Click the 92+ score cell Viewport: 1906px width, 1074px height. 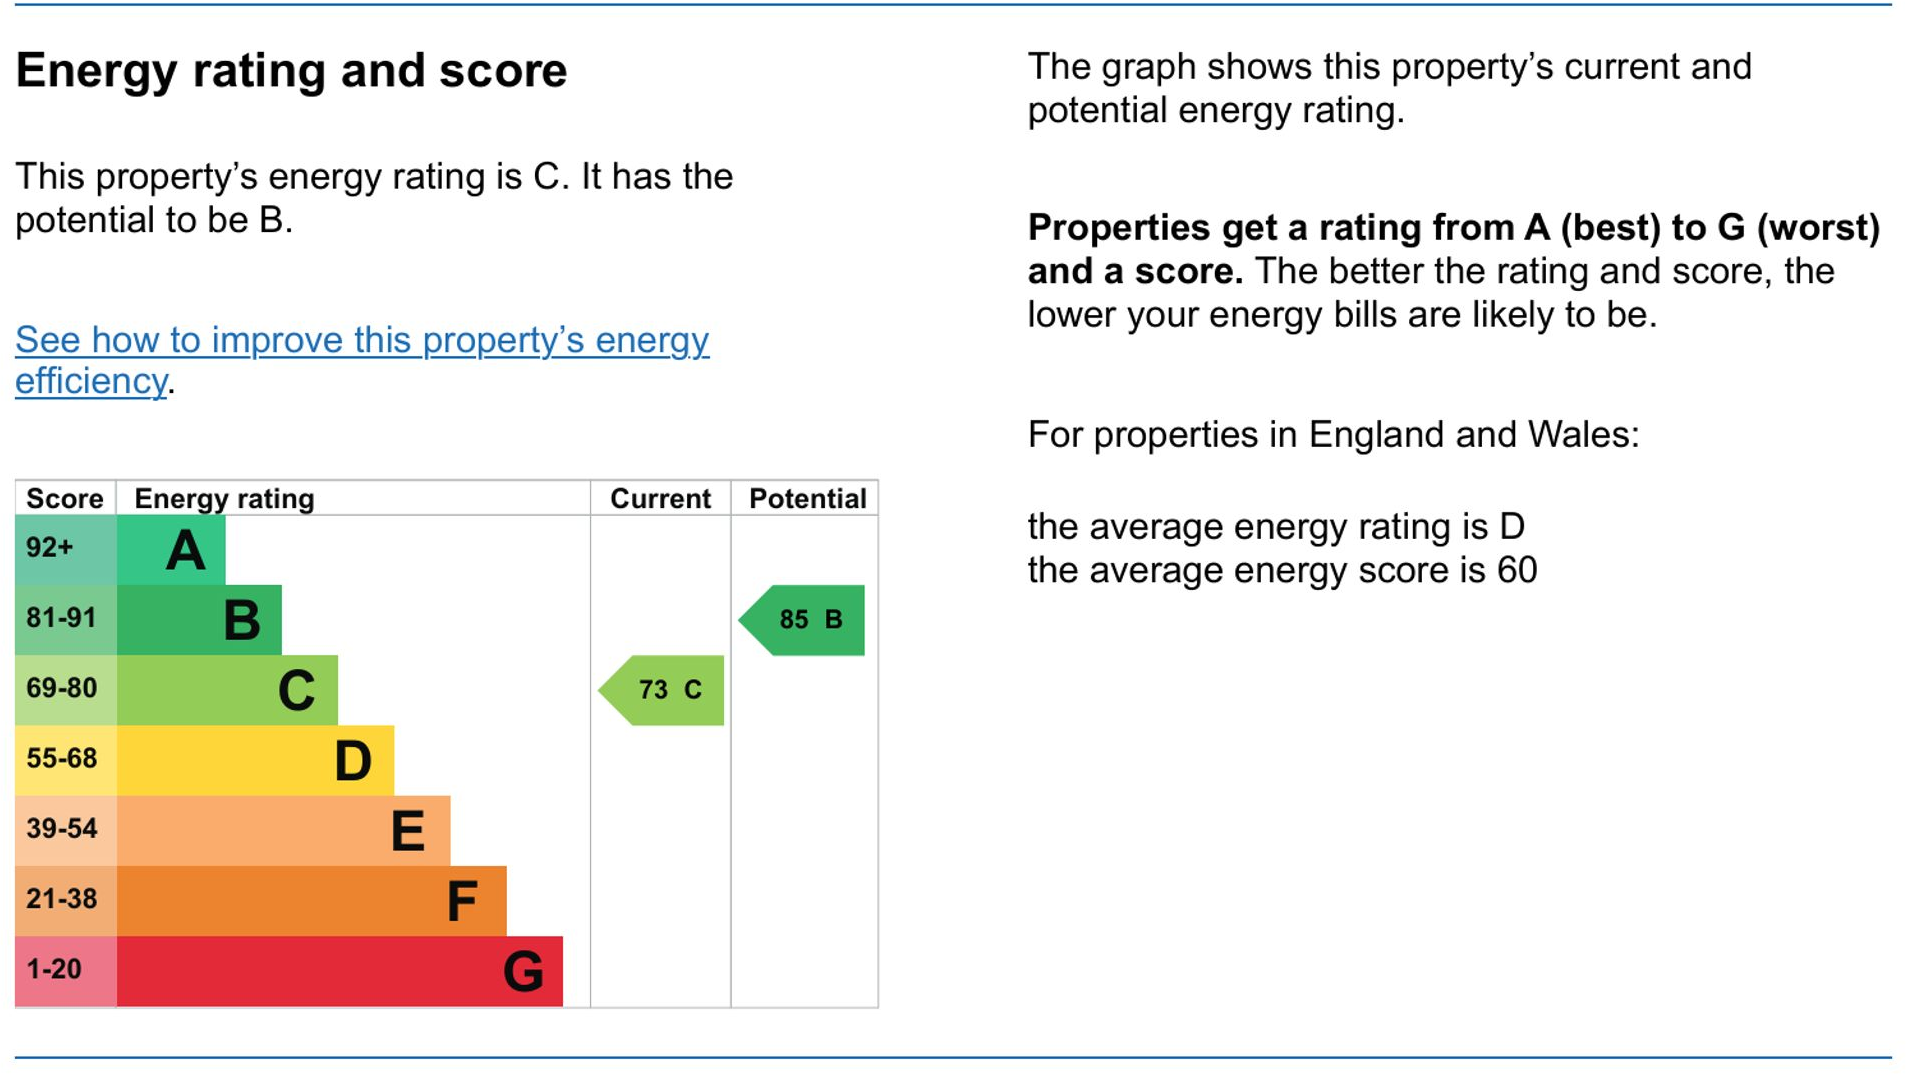[x=65, y=549]
